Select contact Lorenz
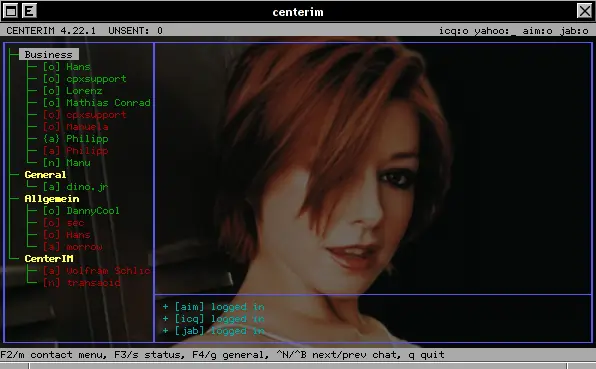 pyautogui.click(x=73, y=91)
